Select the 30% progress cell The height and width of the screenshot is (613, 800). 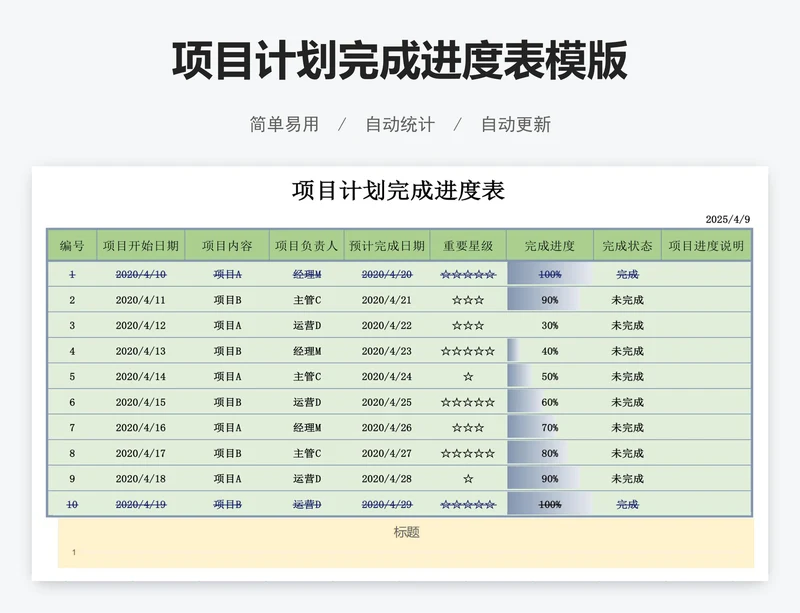click(550, 326)
